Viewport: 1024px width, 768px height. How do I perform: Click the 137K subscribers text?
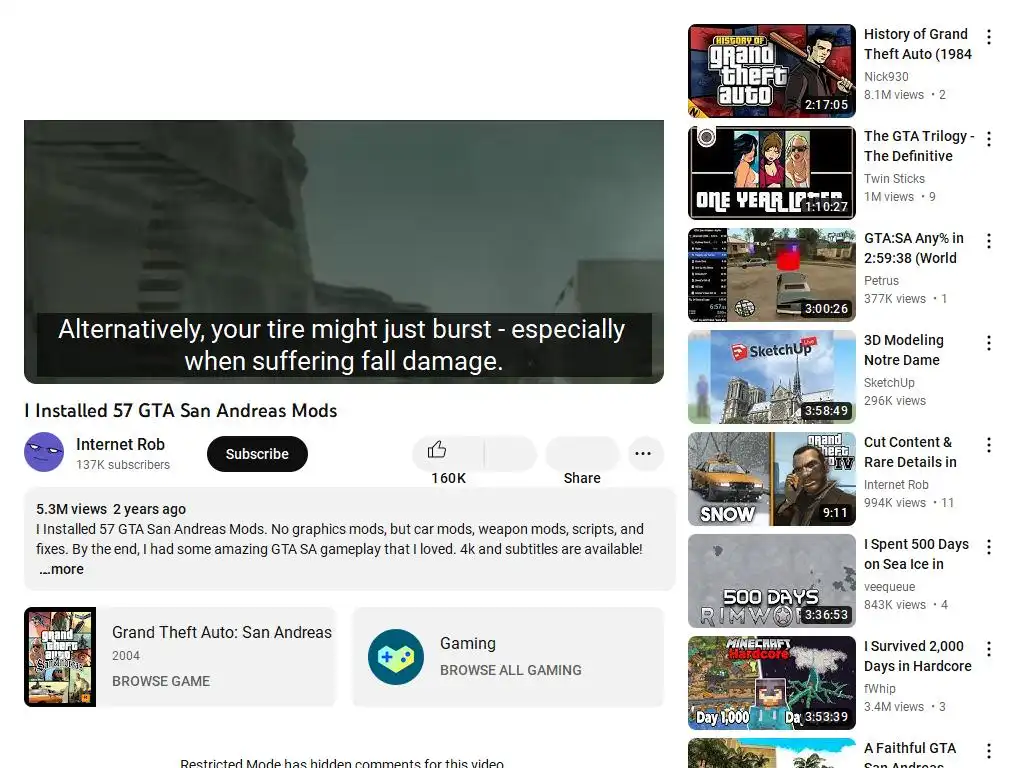pyautogui.click(x=123, y=464)
